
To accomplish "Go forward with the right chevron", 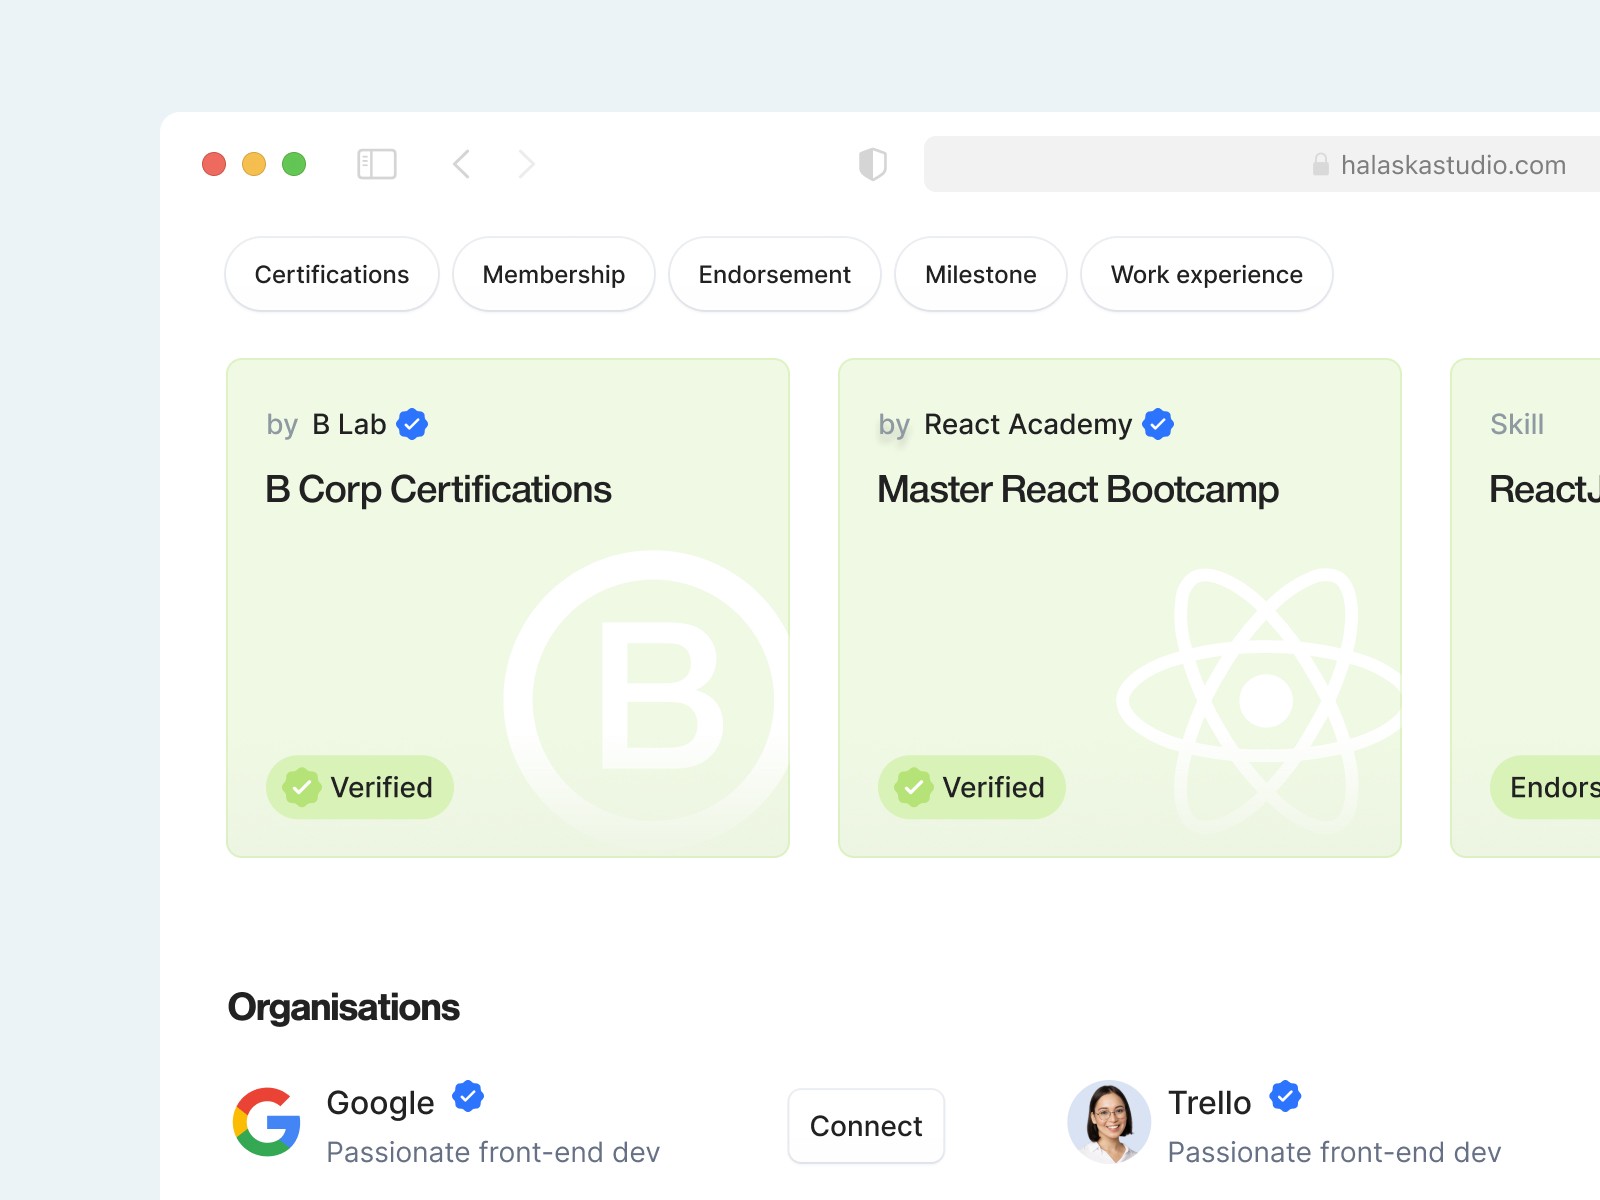I will coord(527,164).
